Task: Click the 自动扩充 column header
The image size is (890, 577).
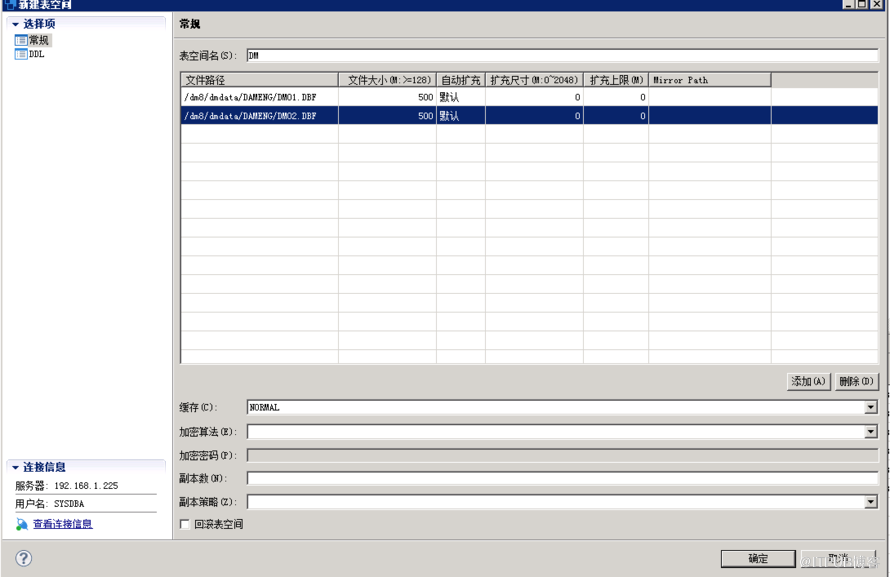Action: click(x=461, y=80)
